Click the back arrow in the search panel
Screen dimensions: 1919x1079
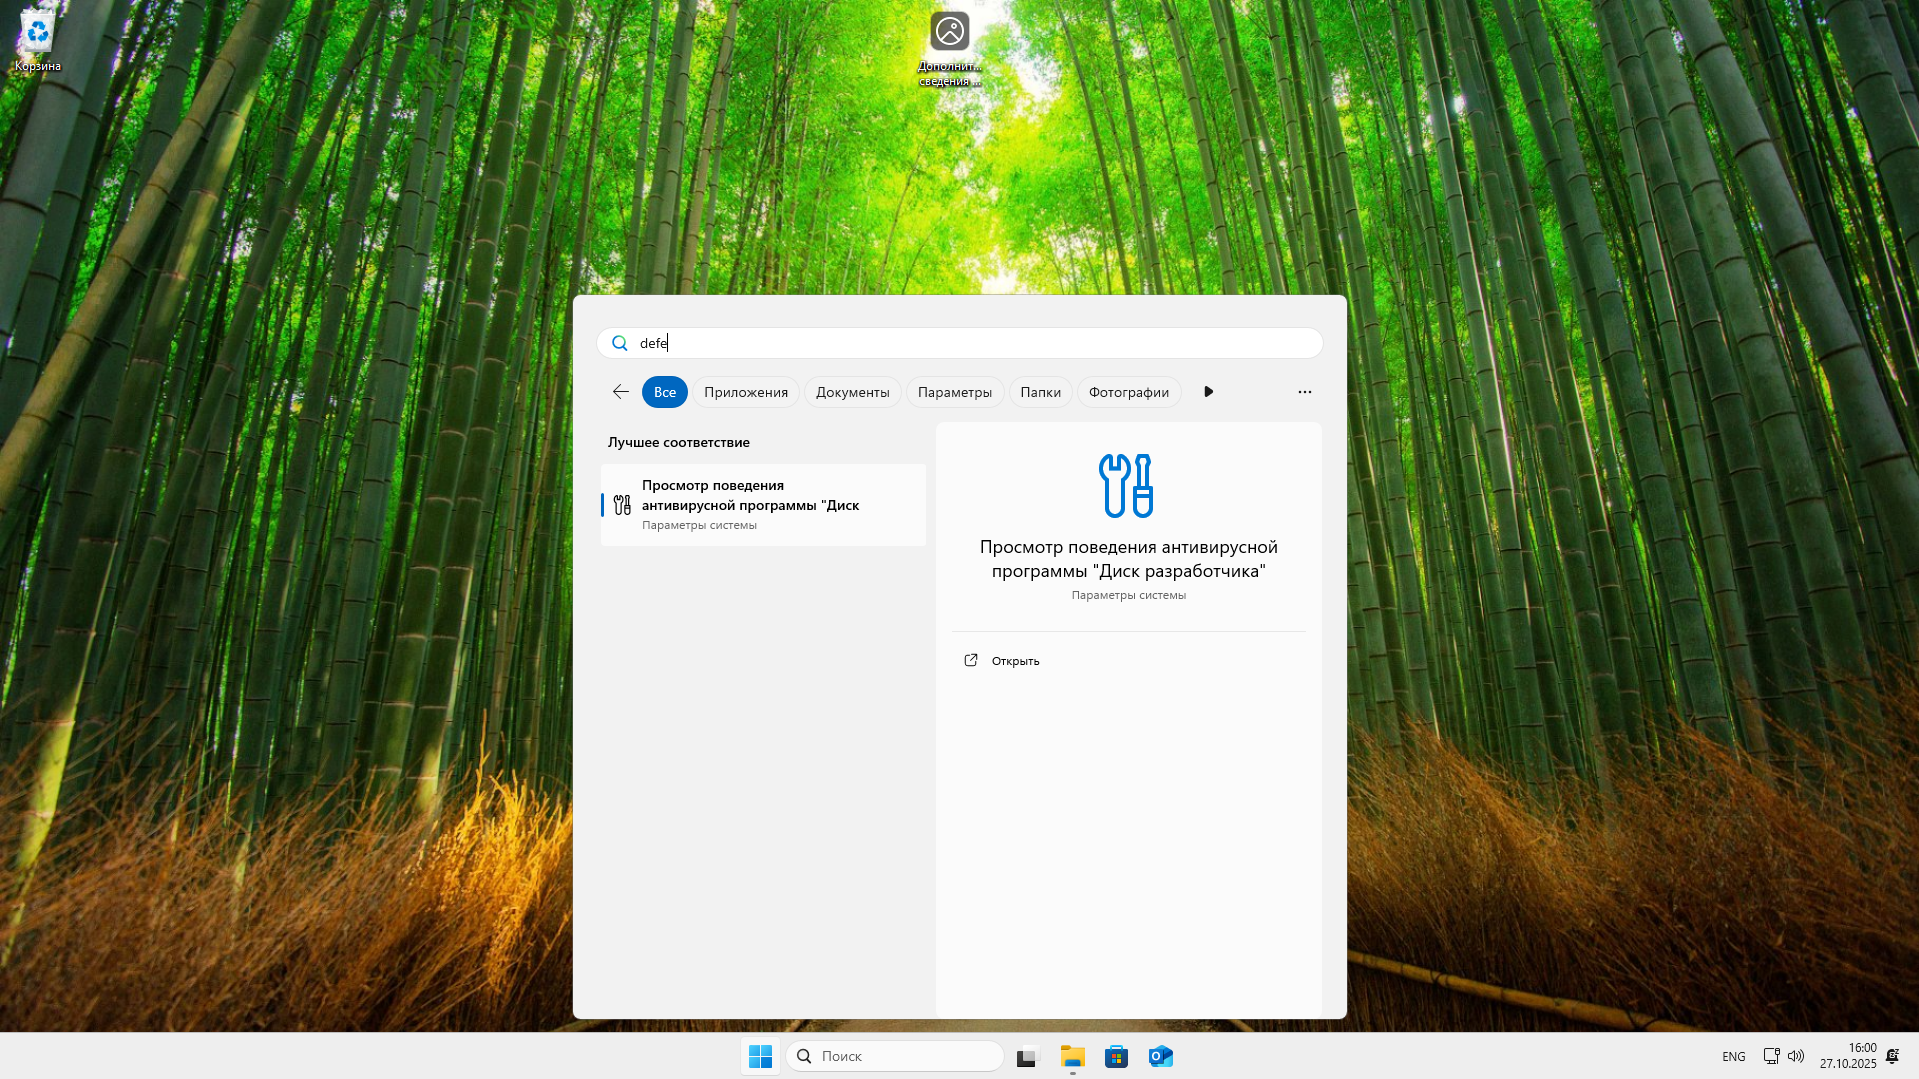click(620, 392)
